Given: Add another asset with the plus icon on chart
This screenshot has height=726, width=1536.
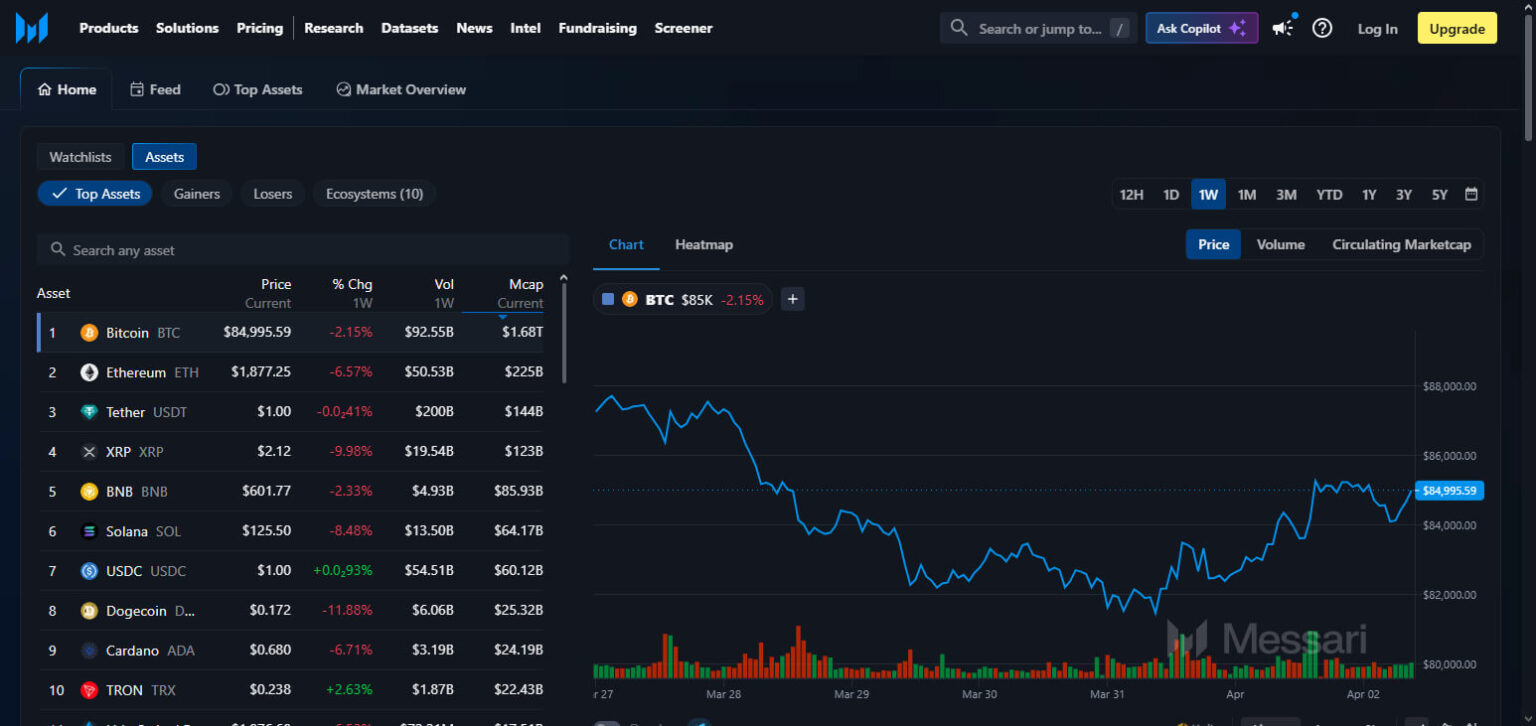Looking at the screenshot, I should pos(792,299).
